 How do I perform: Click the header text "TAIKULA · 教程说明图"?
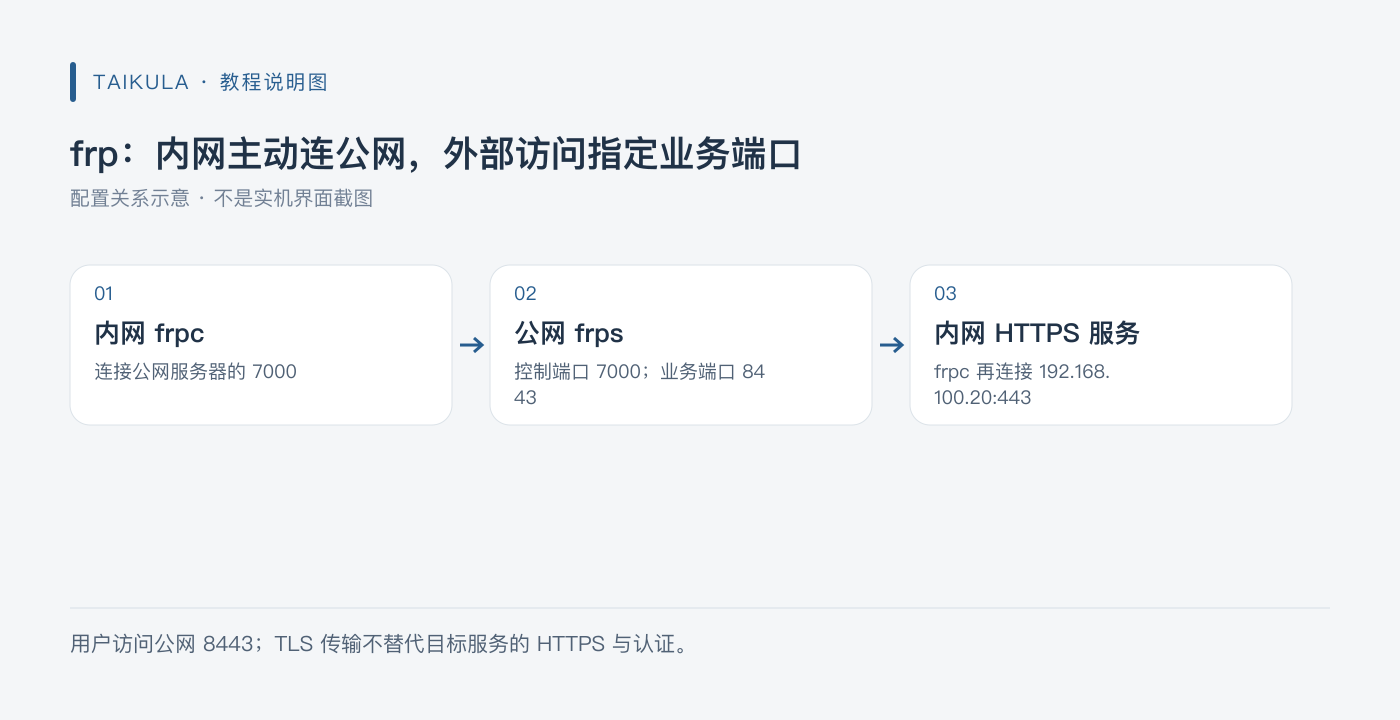click(x=210, y=82)
